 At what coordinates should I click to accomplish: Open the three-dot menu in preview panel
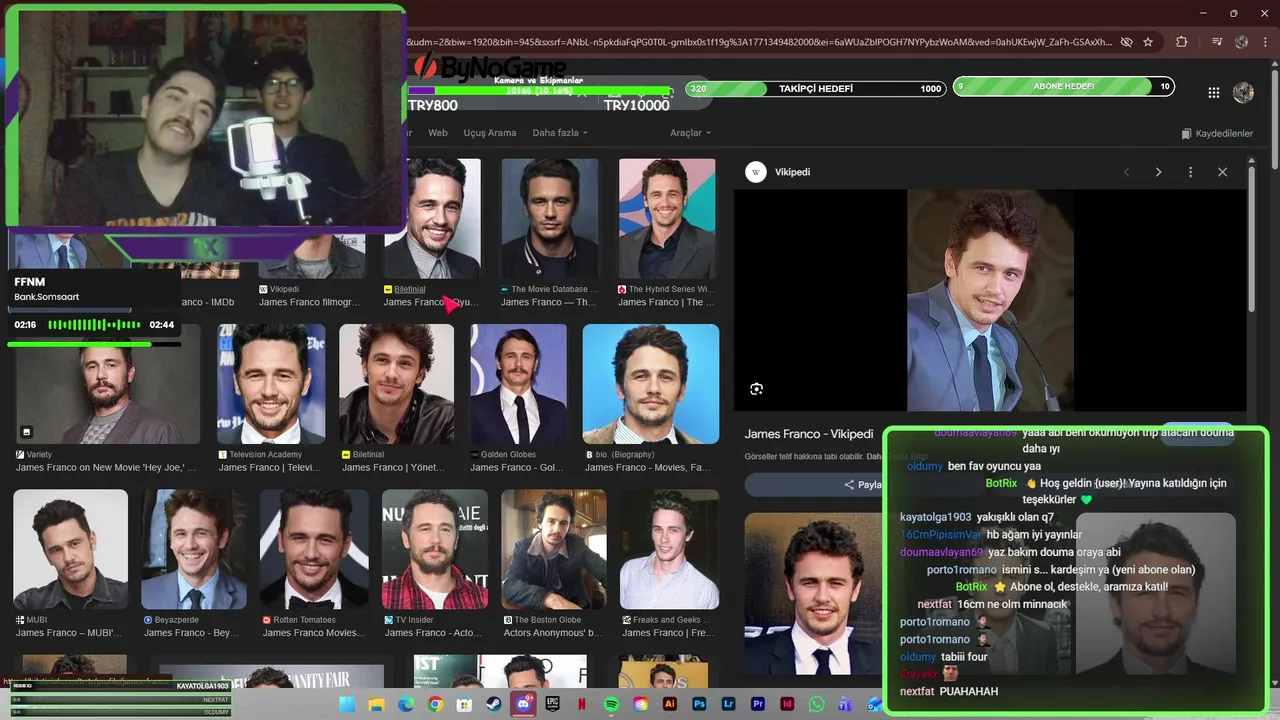pyautogui.click(x=1190, y=172)
